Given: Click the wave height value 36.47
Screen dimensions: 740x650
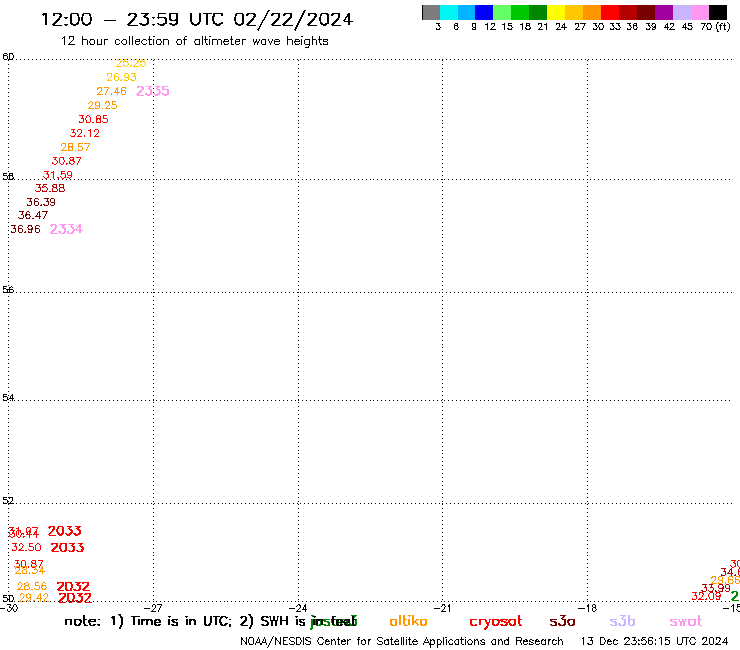Looking at the screenshot, I should coord(33,215).
